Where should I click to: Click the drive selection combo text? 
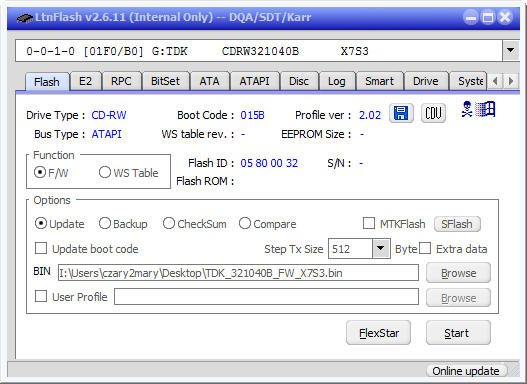pos(259,51)
